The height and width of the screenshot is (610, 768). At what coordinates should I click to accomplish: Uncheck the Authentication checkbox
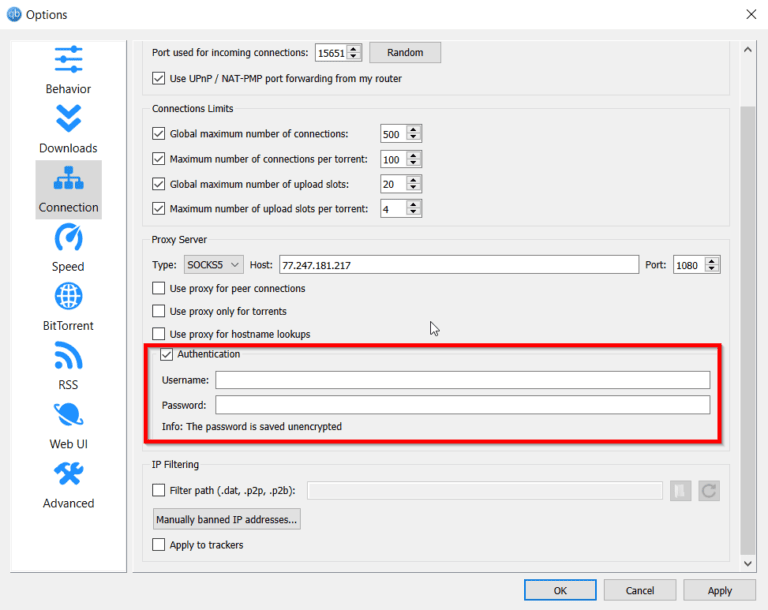click(x=167, y=354)
